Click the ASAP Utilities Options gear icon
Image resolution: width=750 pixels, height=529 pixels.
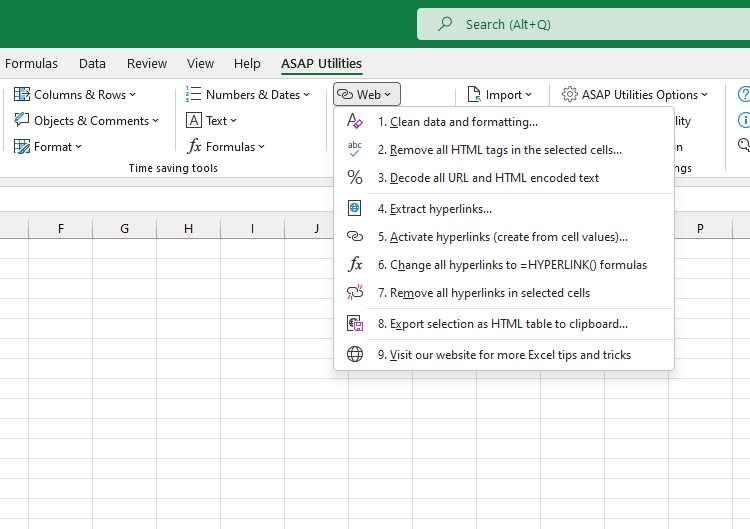point(570,94)
